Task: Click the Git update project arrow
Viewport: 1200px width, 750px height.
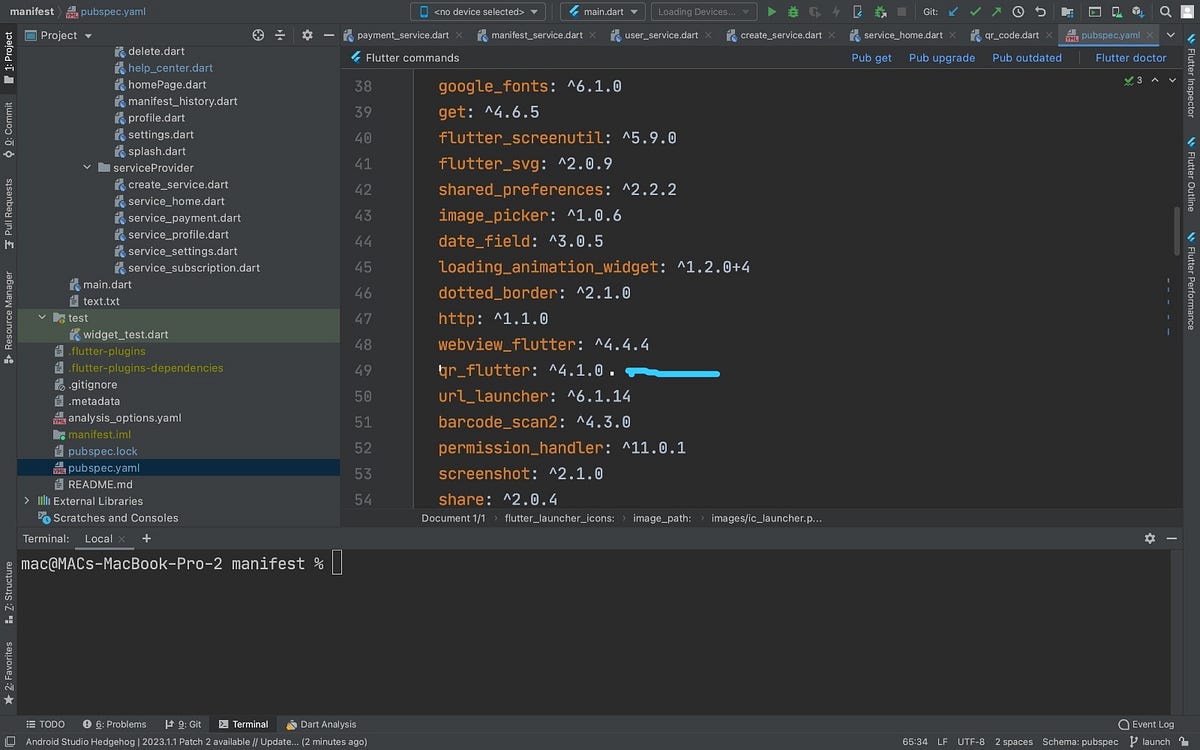Action: pos(953,12)
